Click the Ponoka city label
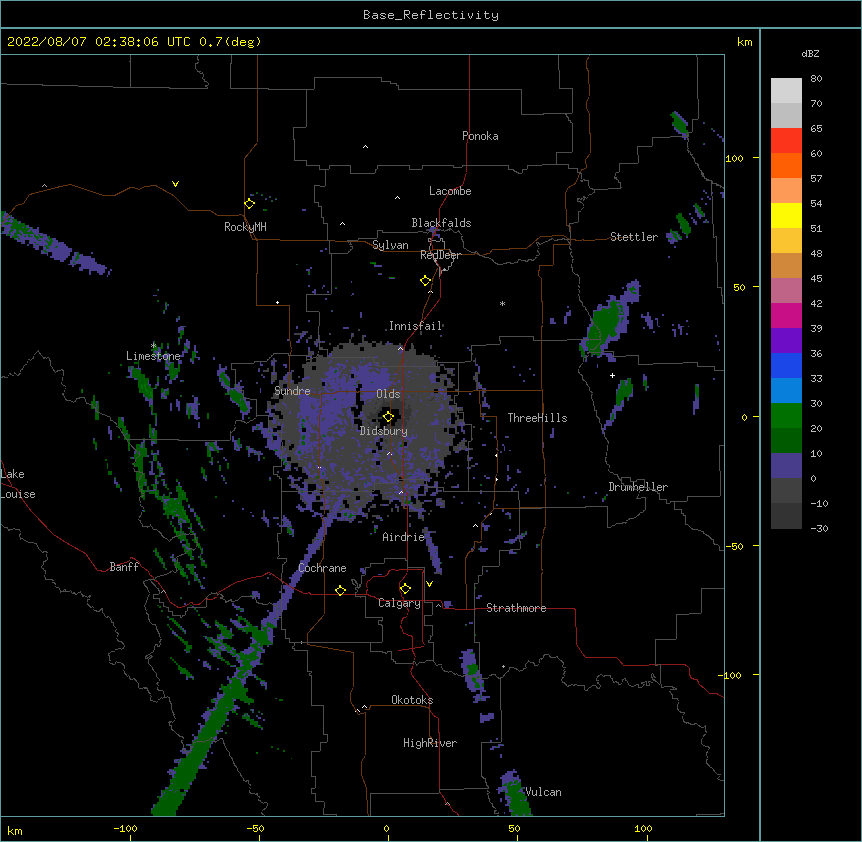 tap(480, 136)
